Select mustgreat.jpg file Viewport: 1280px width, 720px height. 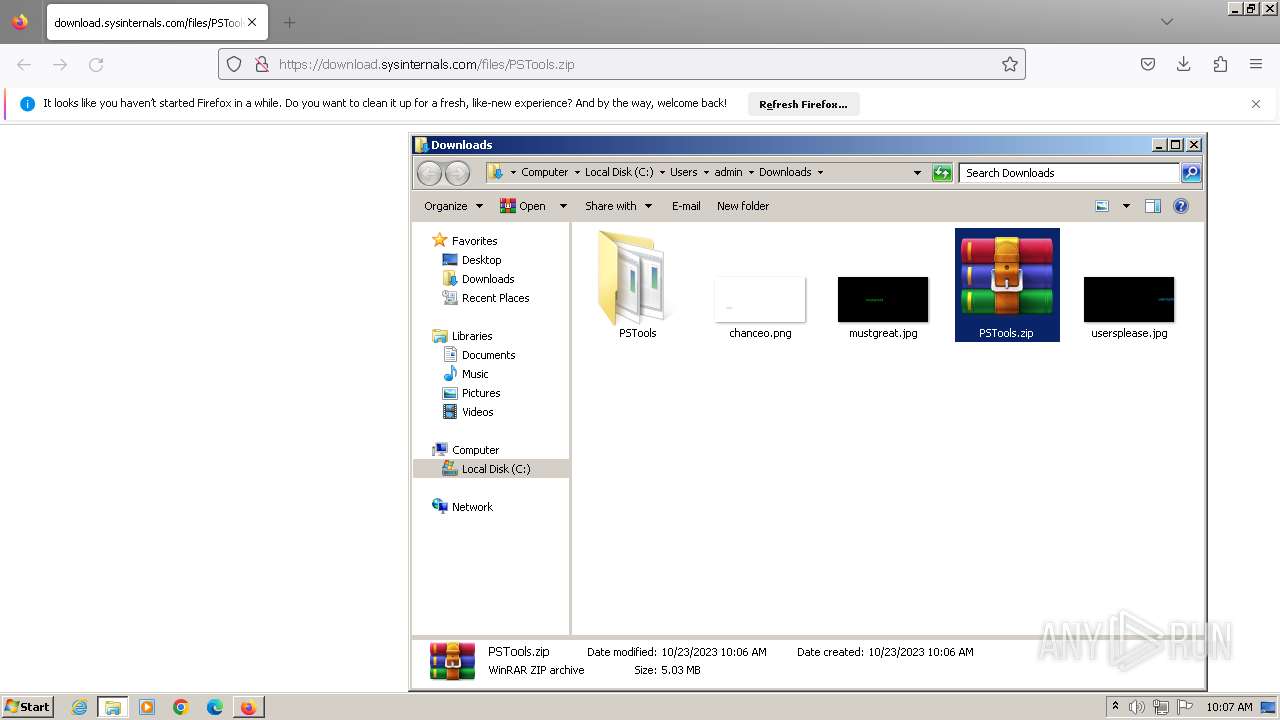[x=883, y=306]
